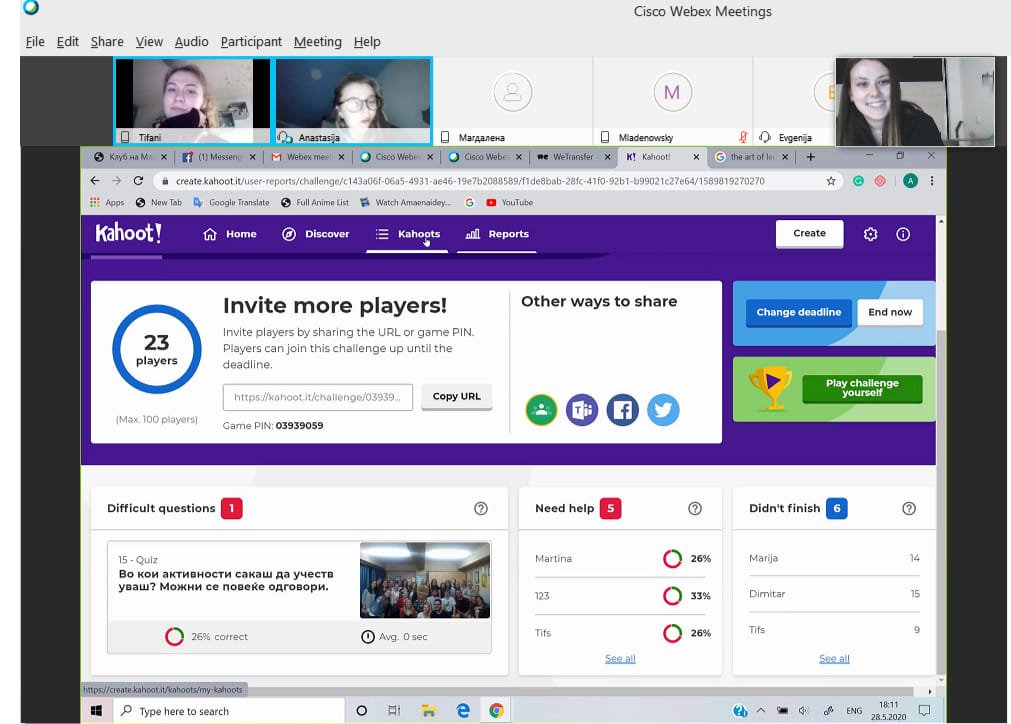Open Microsoft Edge on taskbar
Viewport: 1011px width, 724px height.
click(462, 710)
